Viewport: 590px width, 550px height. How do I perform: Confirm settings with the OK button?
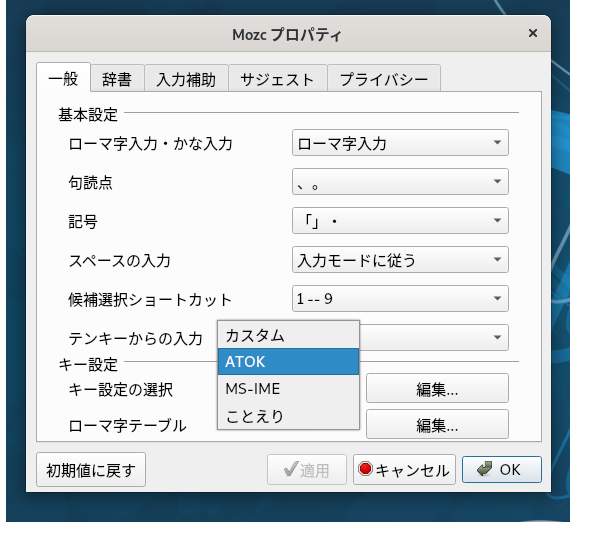[502, 470]
